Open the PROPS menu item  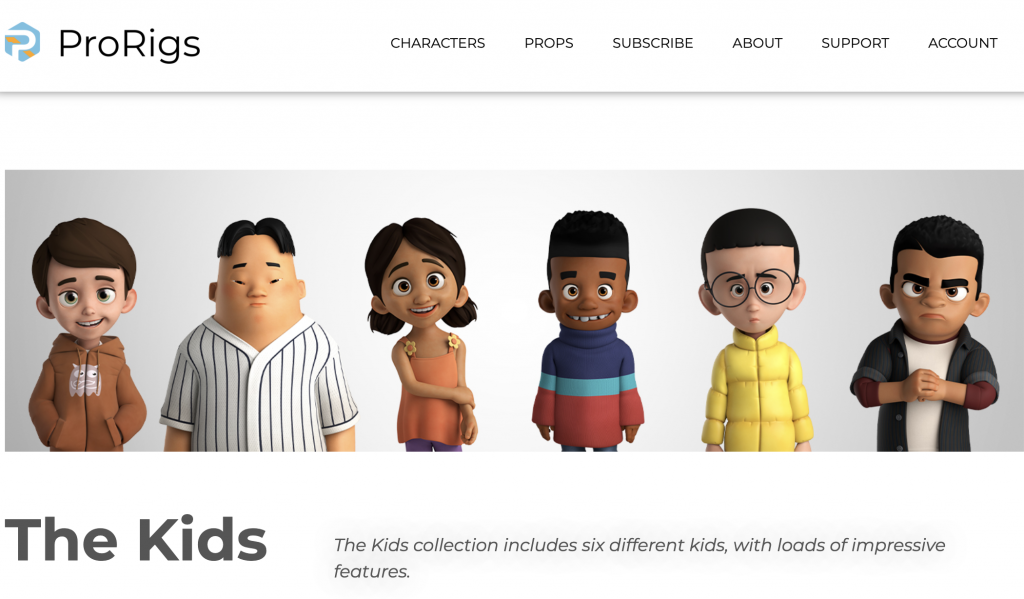pyautogui.click(x=549, y=43)
